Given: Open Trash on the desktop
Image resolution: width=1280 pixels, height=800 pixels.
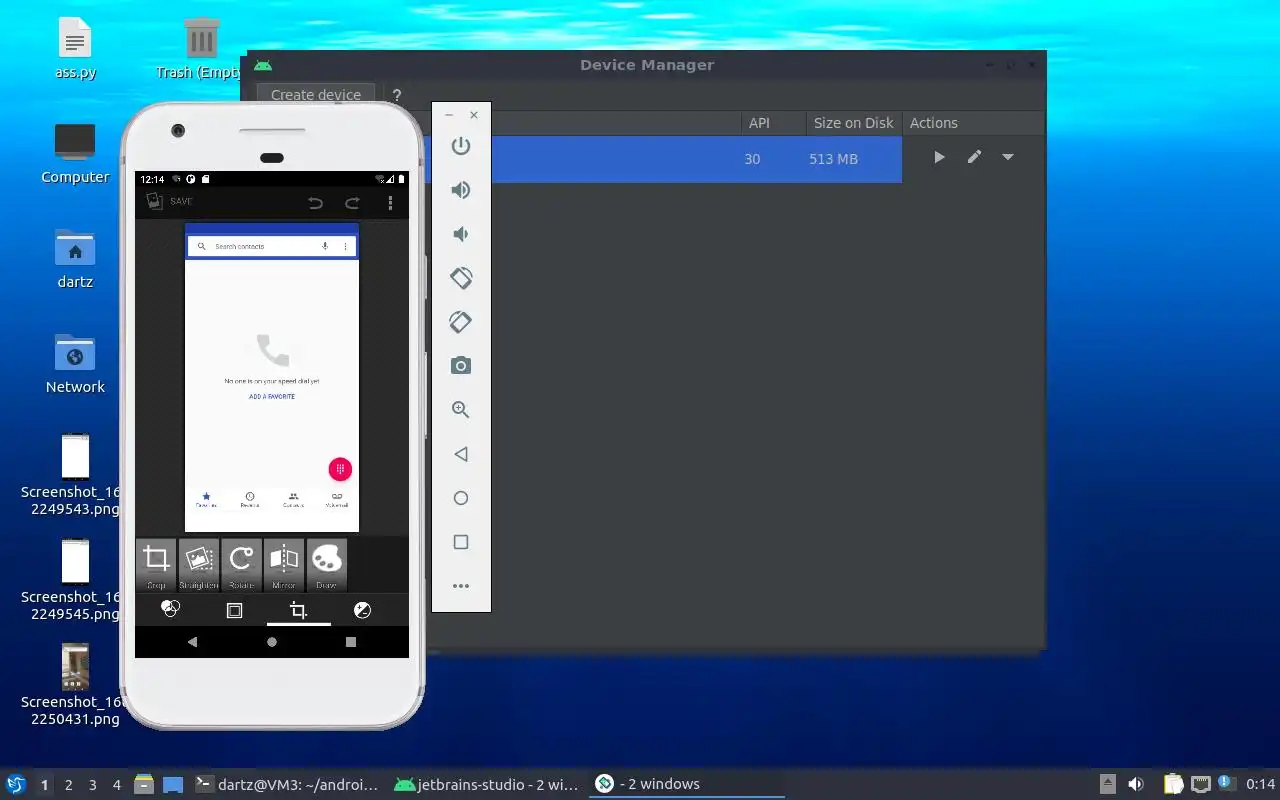Looking at the screenshot, I should coord(201,50).
